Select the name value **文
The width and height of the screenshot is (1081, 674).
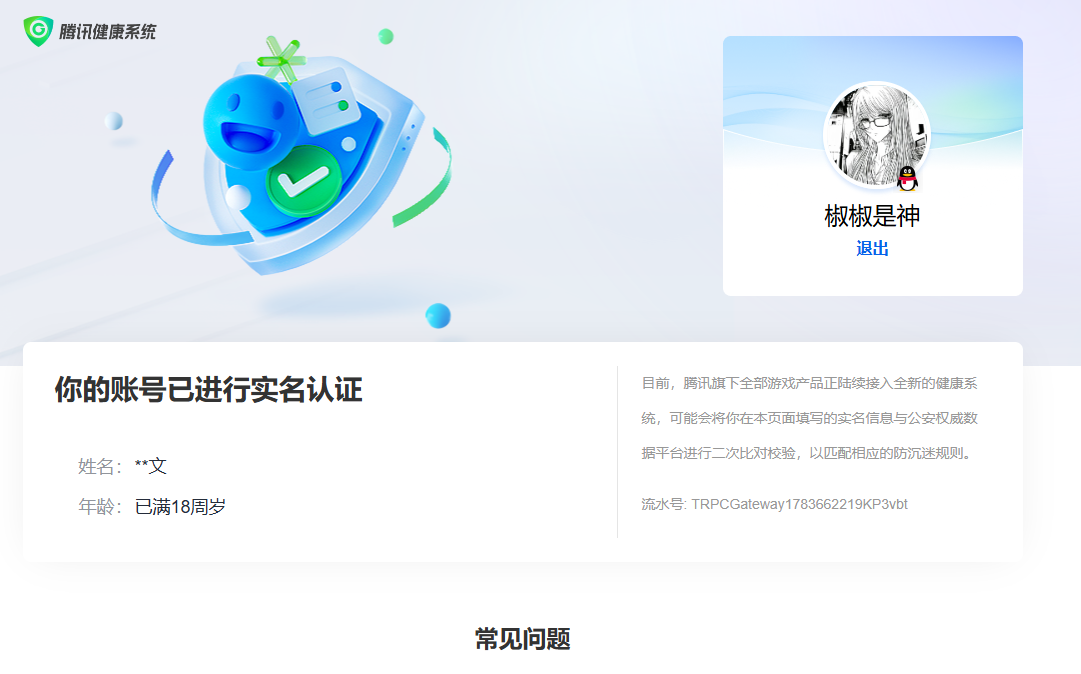pos(150,466)
